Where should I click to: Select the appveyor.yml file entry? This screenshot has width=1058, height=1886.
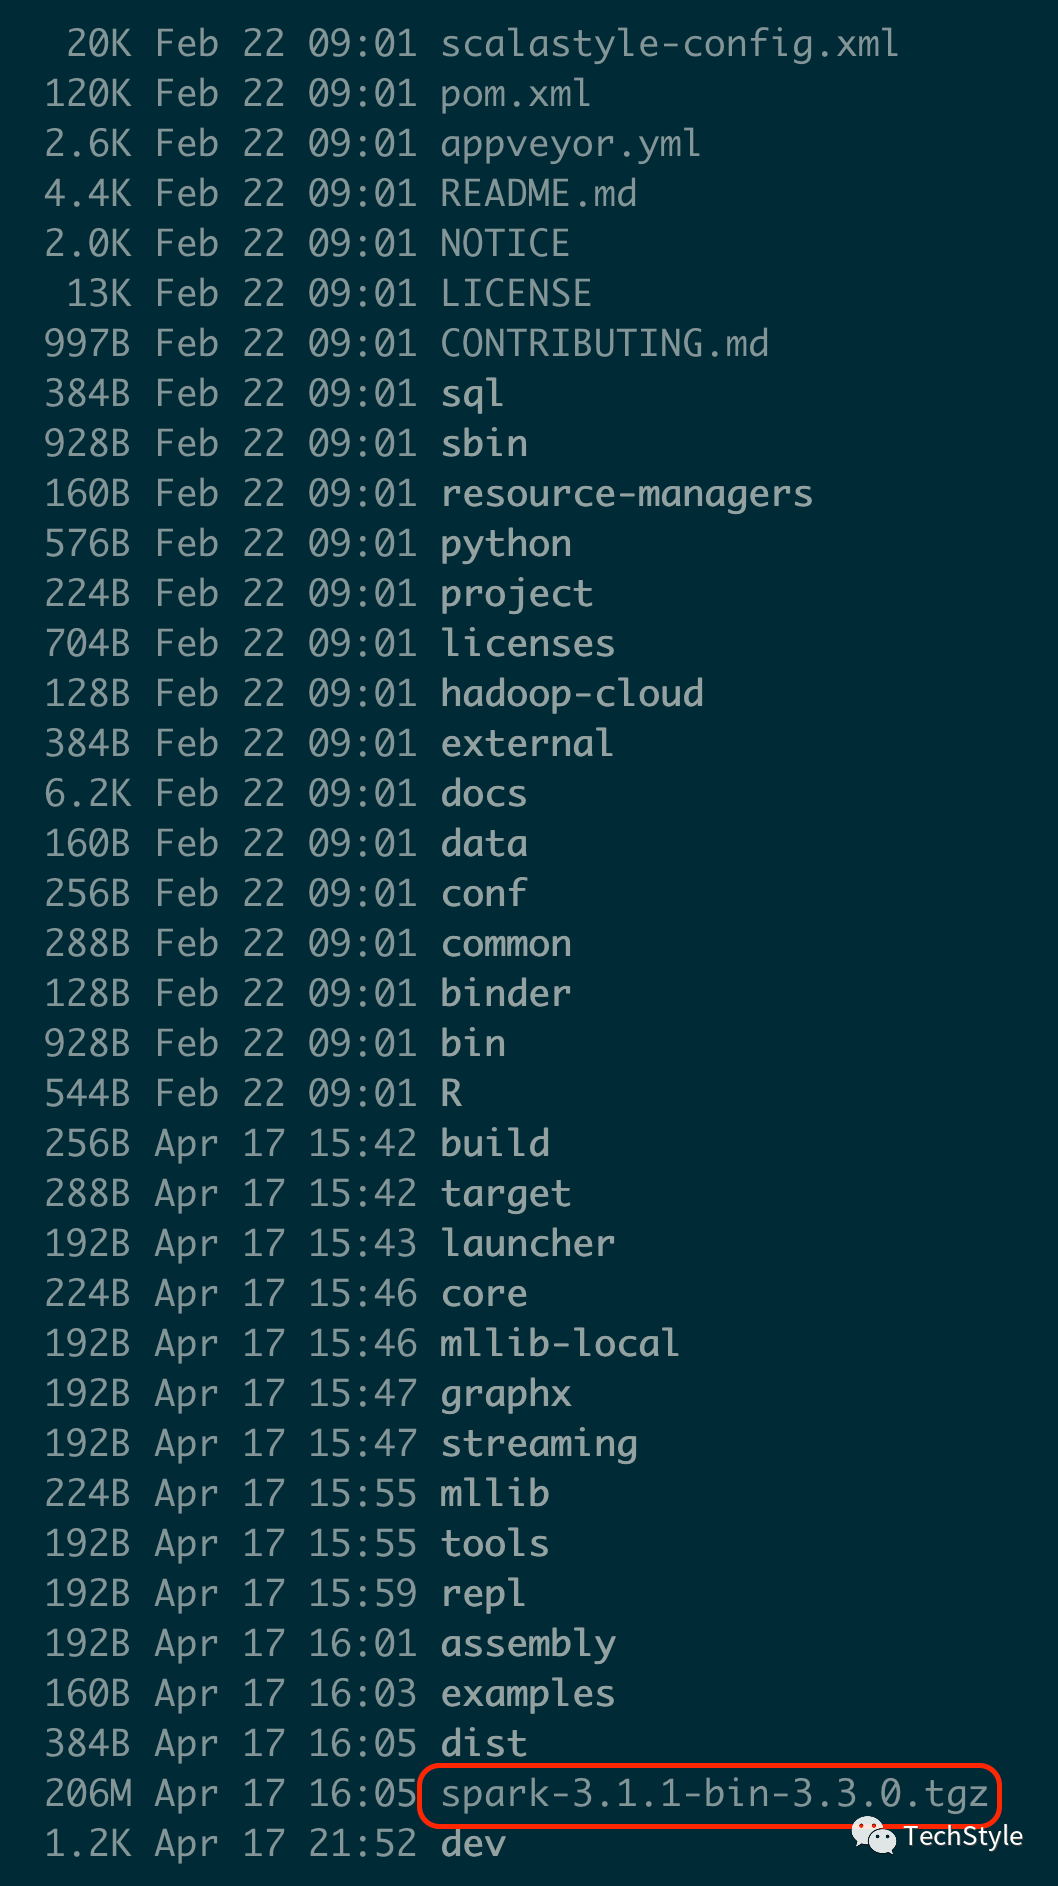[570, 144]
